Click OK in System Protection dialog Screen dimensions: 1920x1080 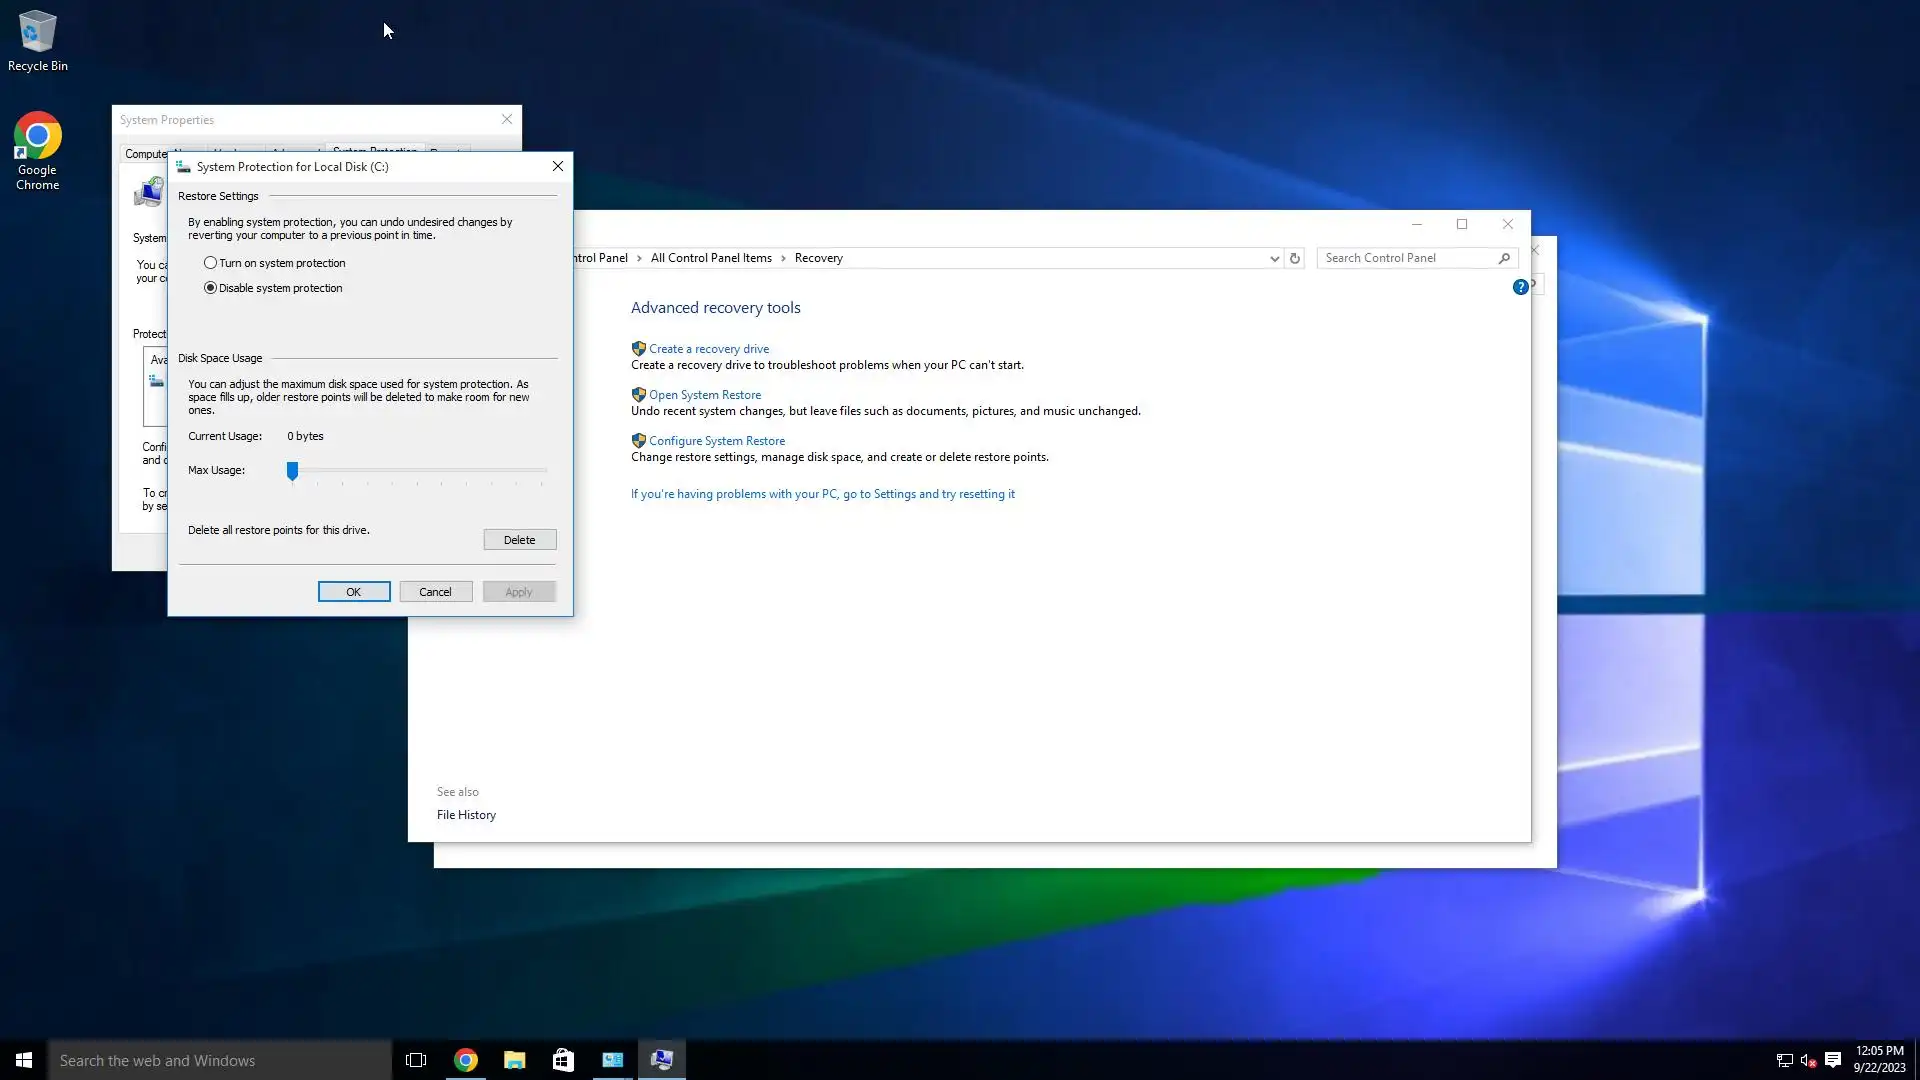[354, 592]
